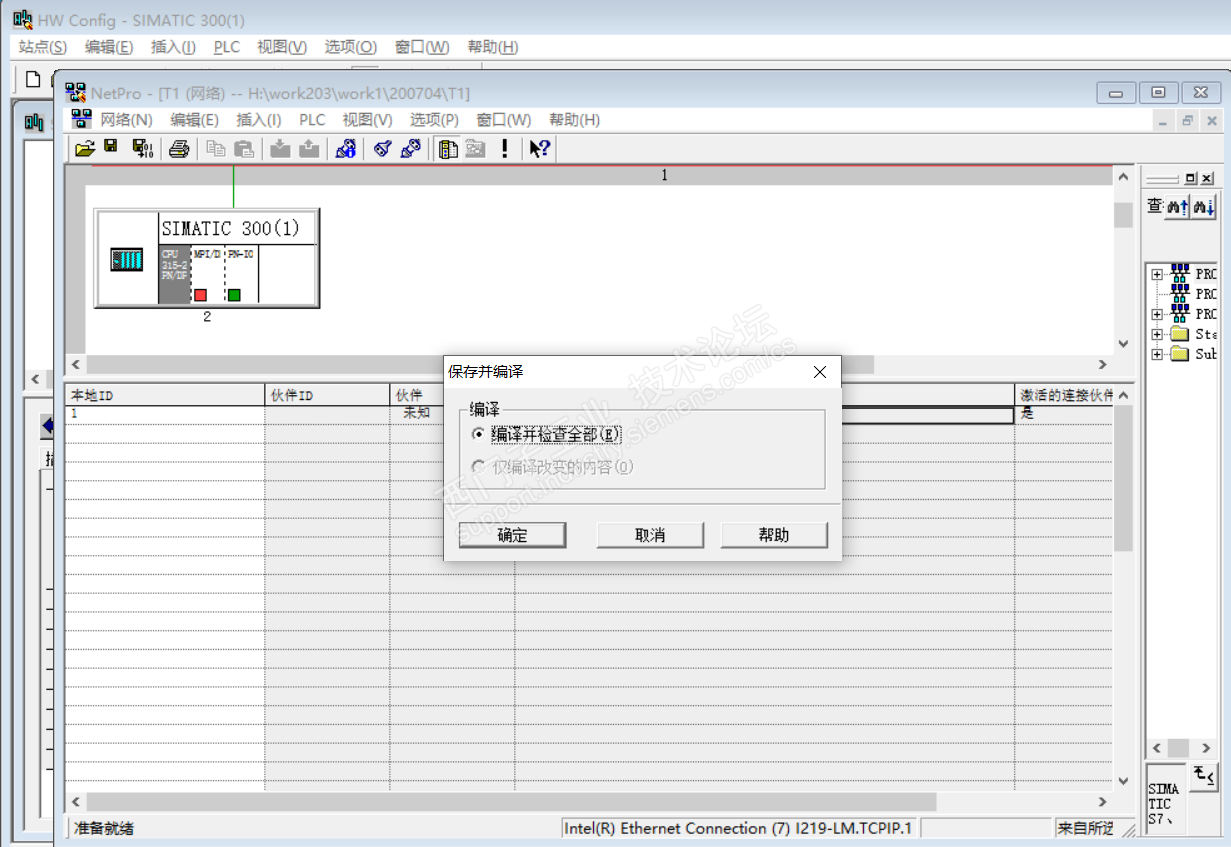Screen dimensions: 1231x847
Task: Open the 插入(I) menu in NetPro
Action: pos(258,119)
